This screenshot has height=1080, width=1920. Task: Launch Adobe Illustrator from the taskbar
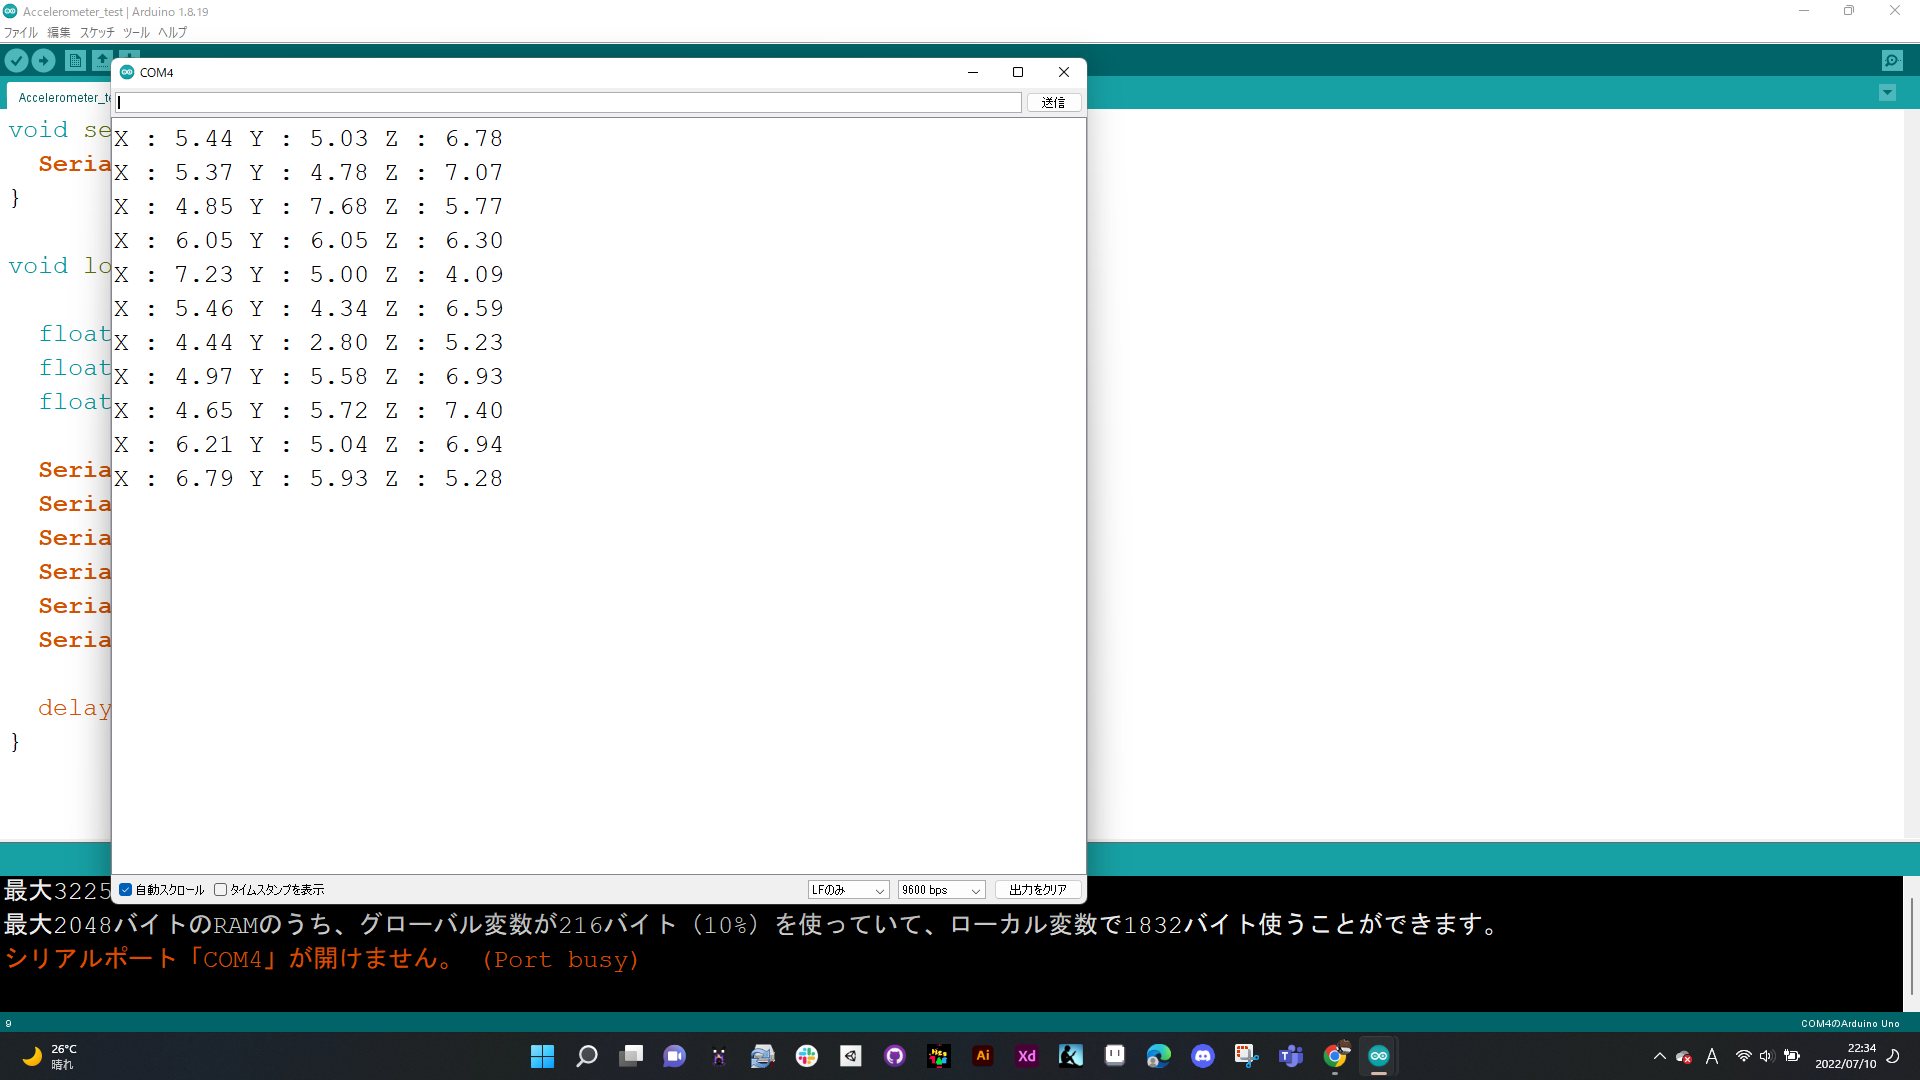(x=983, y=1056)
